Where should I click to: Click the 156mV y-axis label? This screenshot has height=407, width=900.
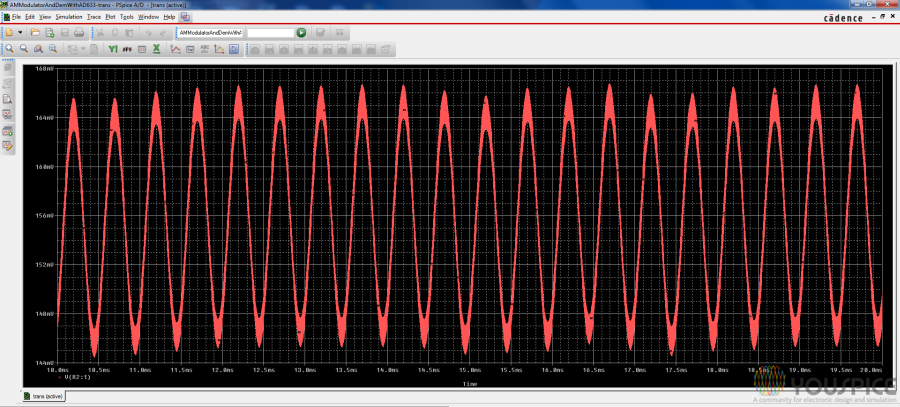tap(44, 216)
